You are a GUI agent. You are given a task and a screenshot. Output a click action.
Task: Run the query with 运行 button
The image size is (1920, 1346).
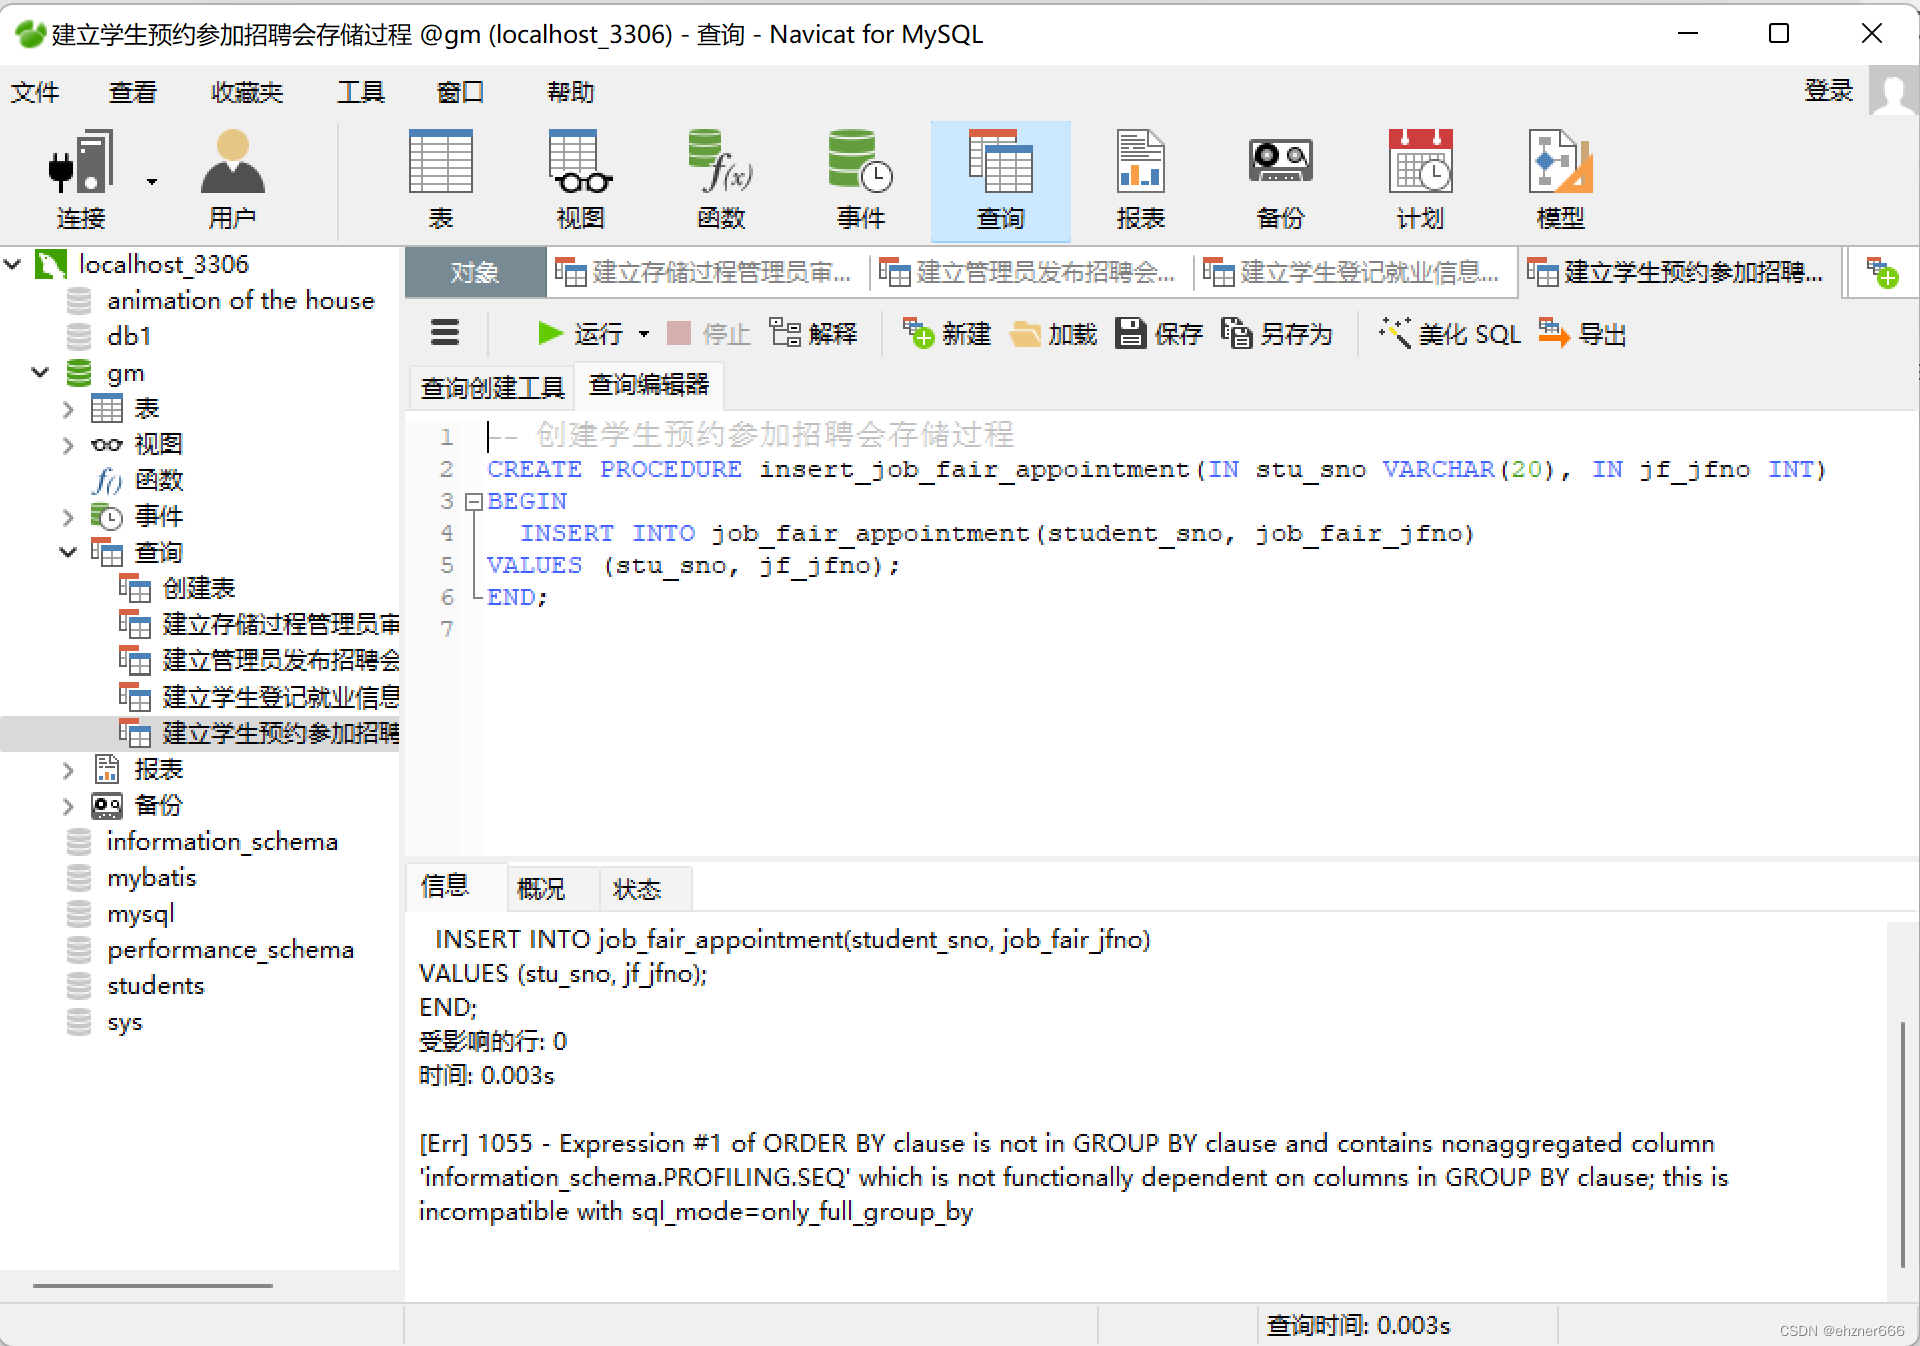(x=591, y=333)
